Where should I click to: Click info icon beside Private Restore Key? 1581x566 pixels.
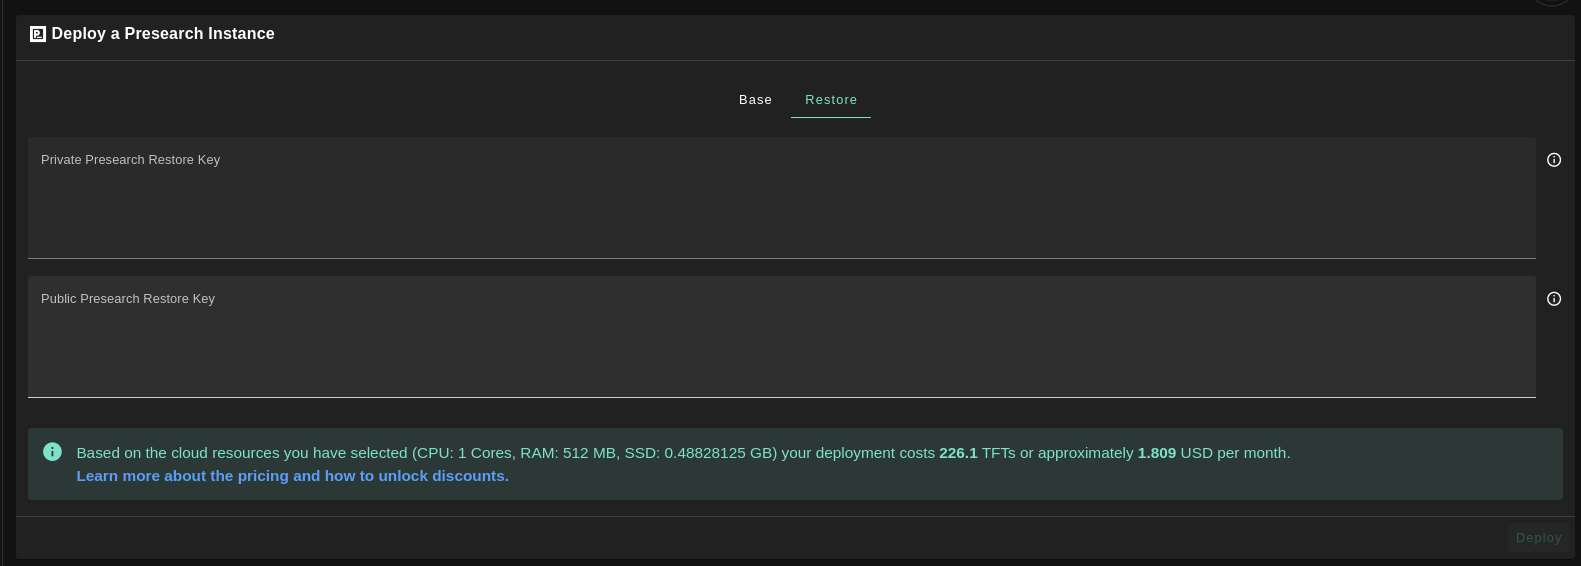point(1554,160)
